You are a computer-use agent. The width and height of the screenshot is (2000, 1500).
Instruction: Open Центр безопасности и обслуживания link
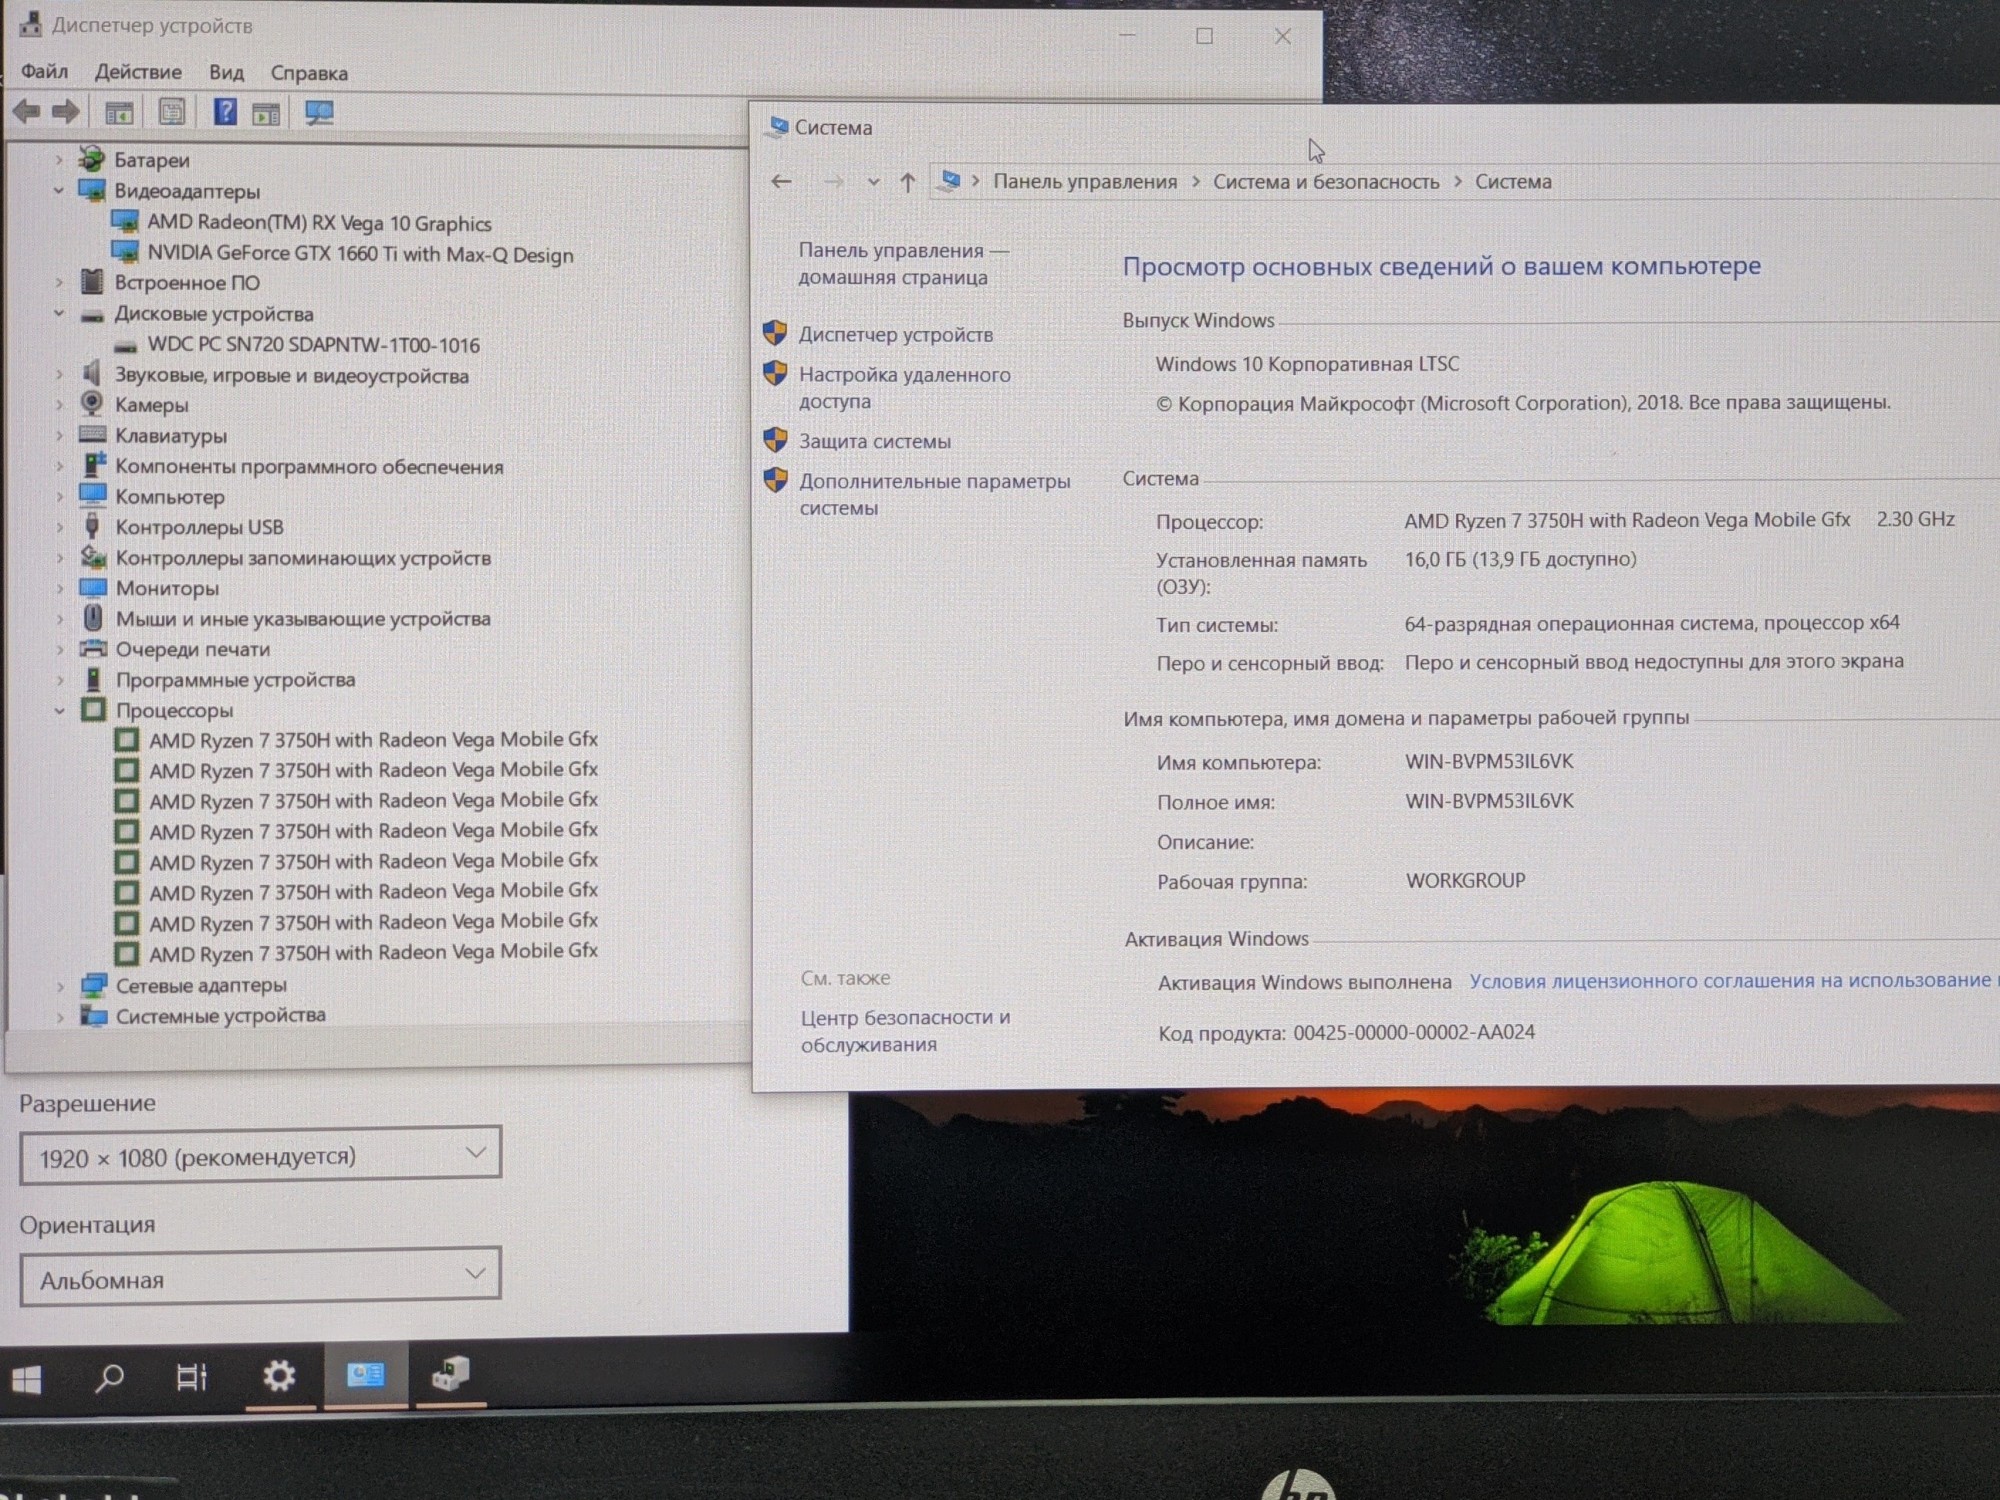(905, 1031)
